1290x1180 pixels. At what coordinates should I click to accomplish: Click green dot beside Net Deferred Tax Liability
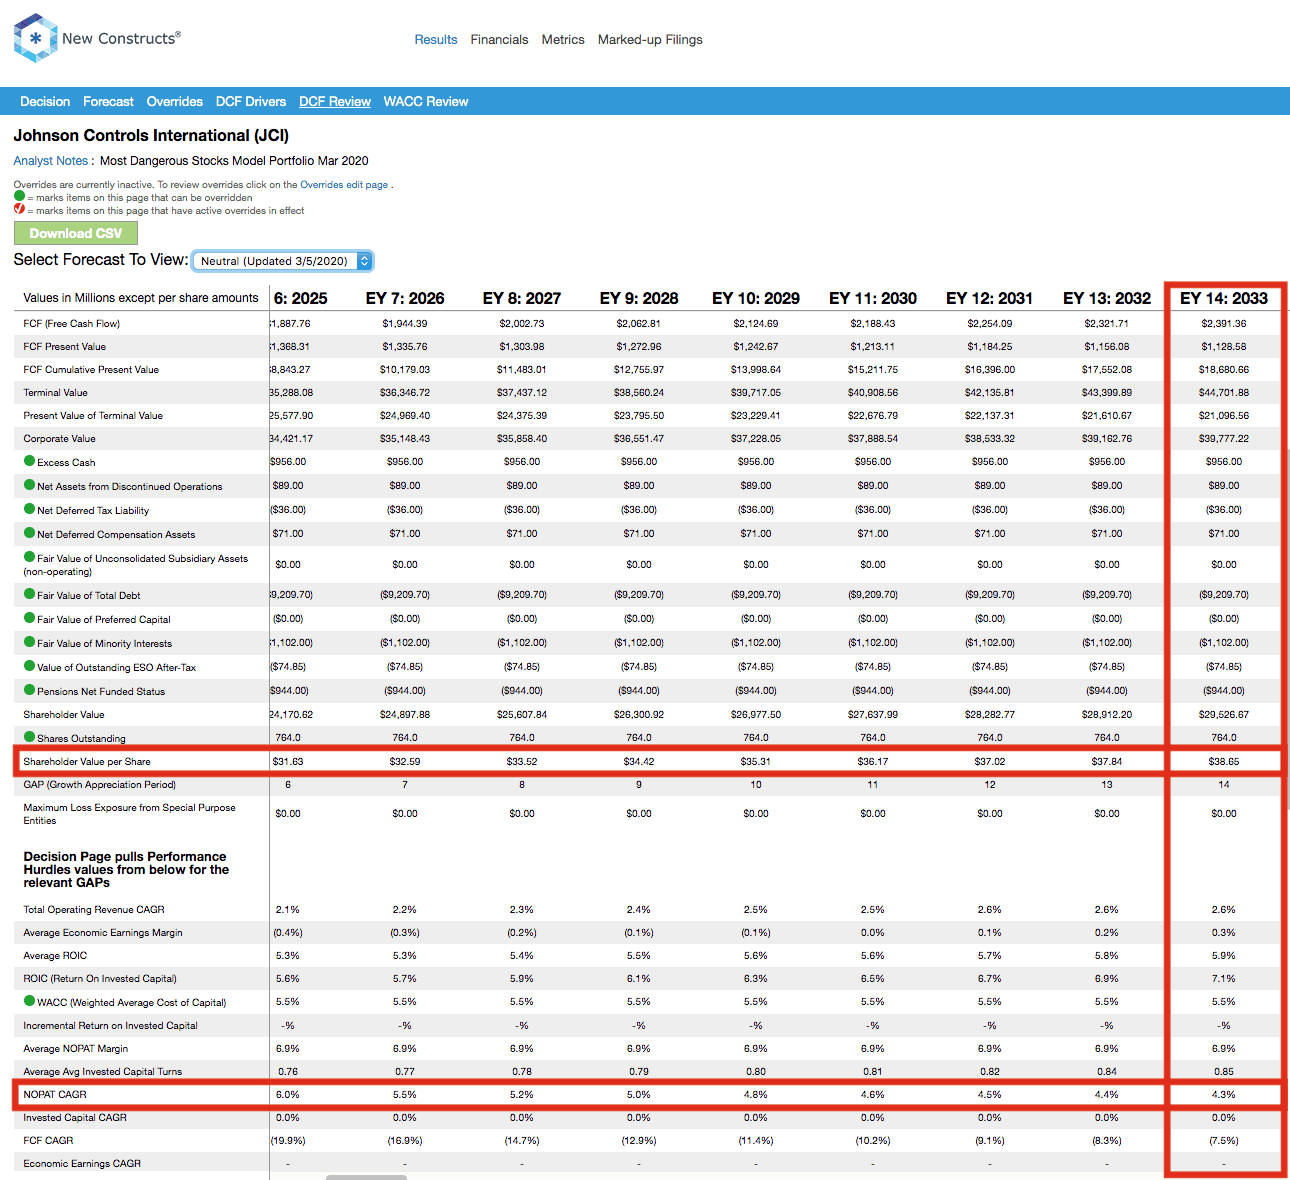29,509
